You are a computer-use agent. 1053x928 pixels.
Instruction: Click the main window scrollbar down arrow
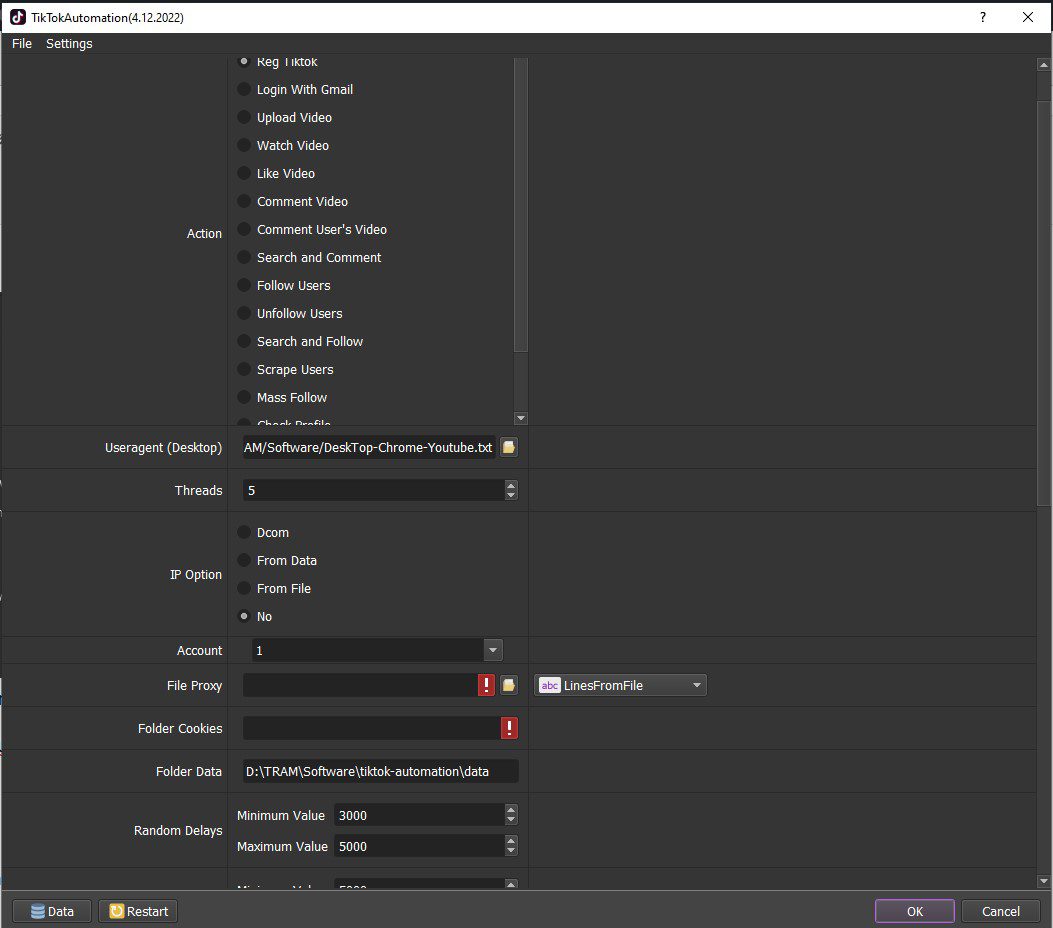pos(1044,880)
